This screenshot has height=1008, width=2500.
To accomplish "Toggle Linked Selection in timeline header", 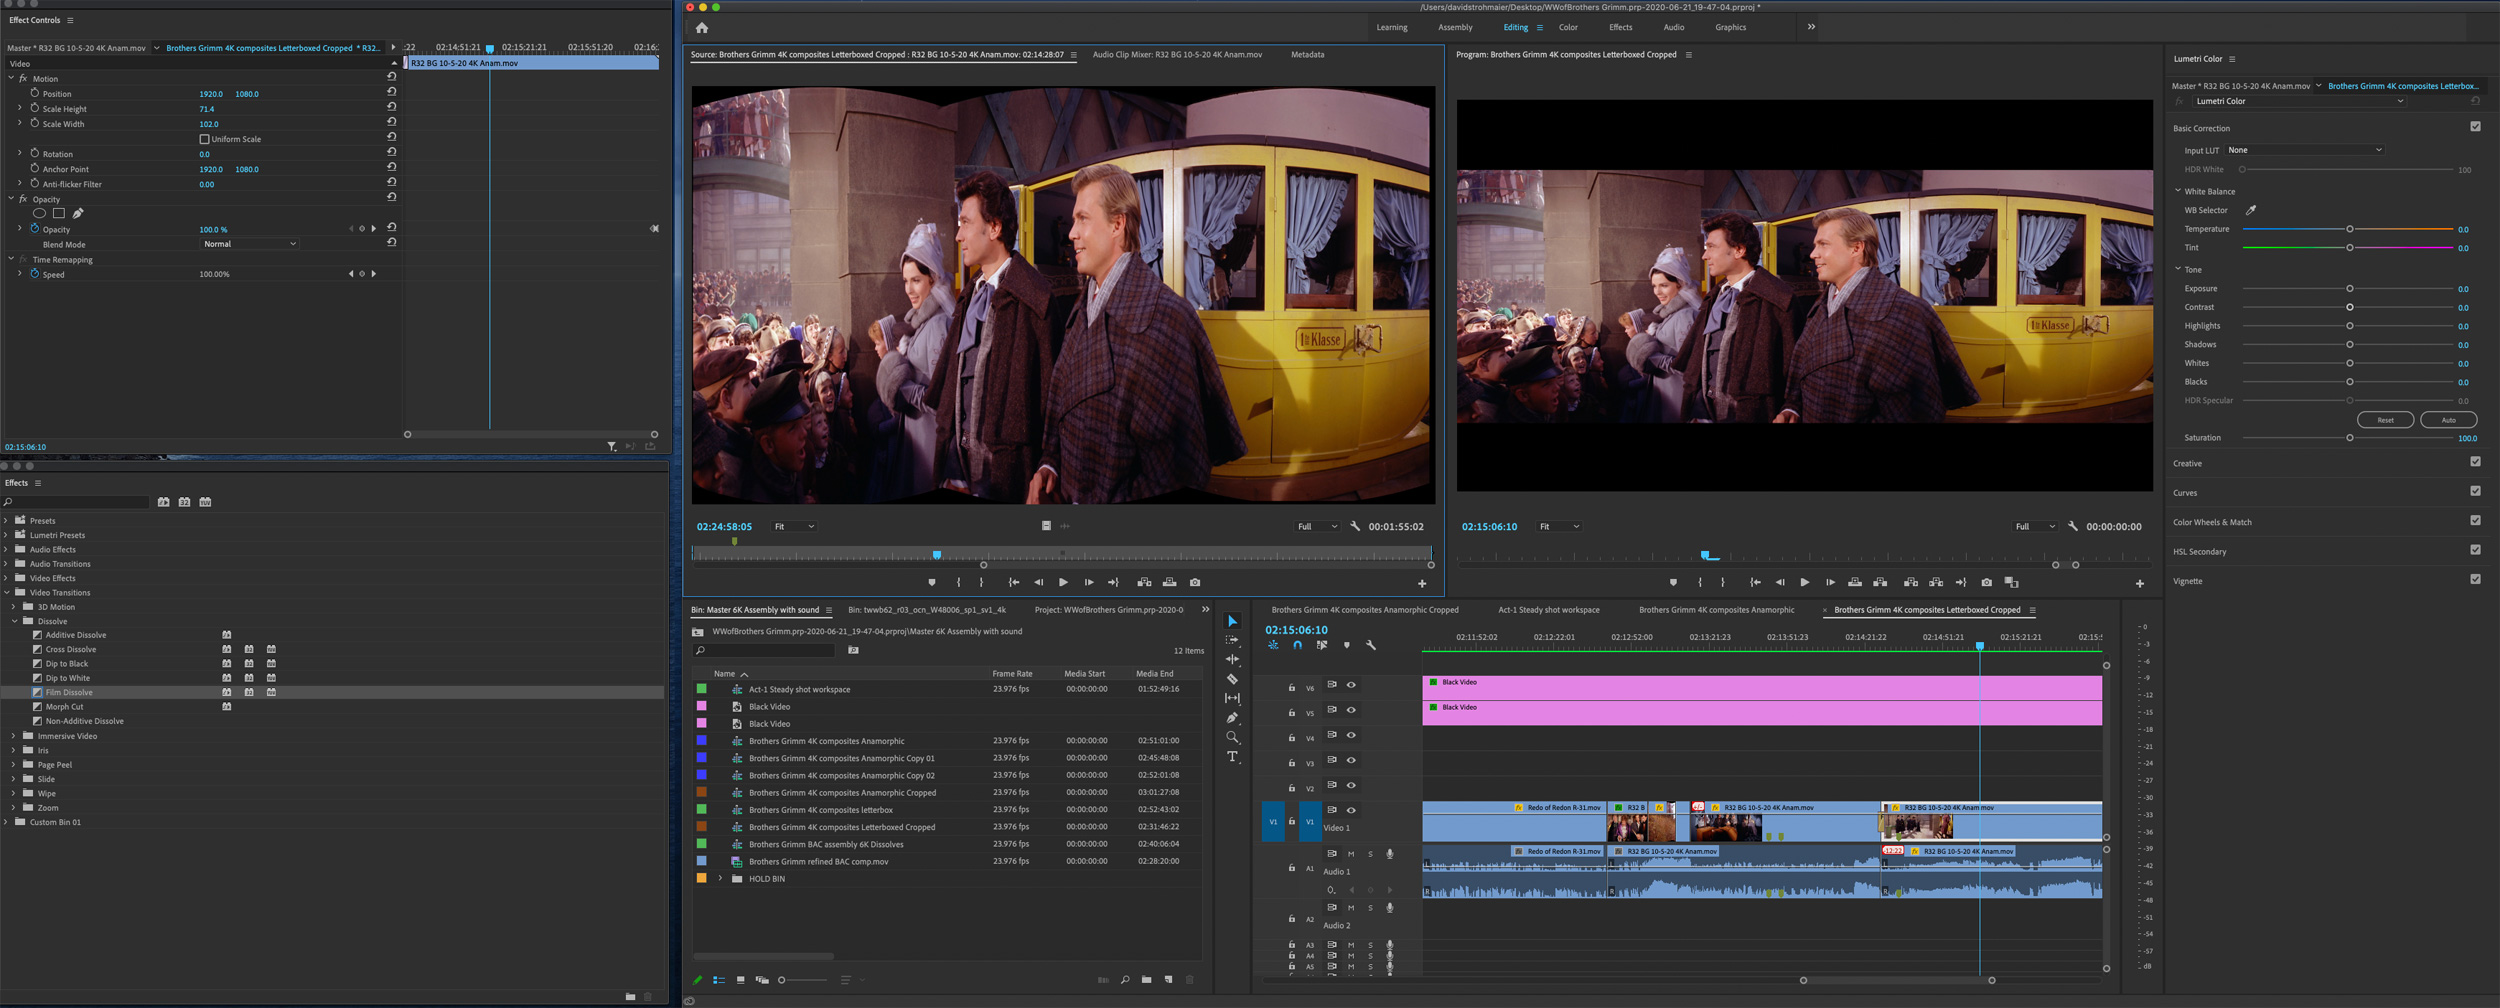I will click(1322, 645).
